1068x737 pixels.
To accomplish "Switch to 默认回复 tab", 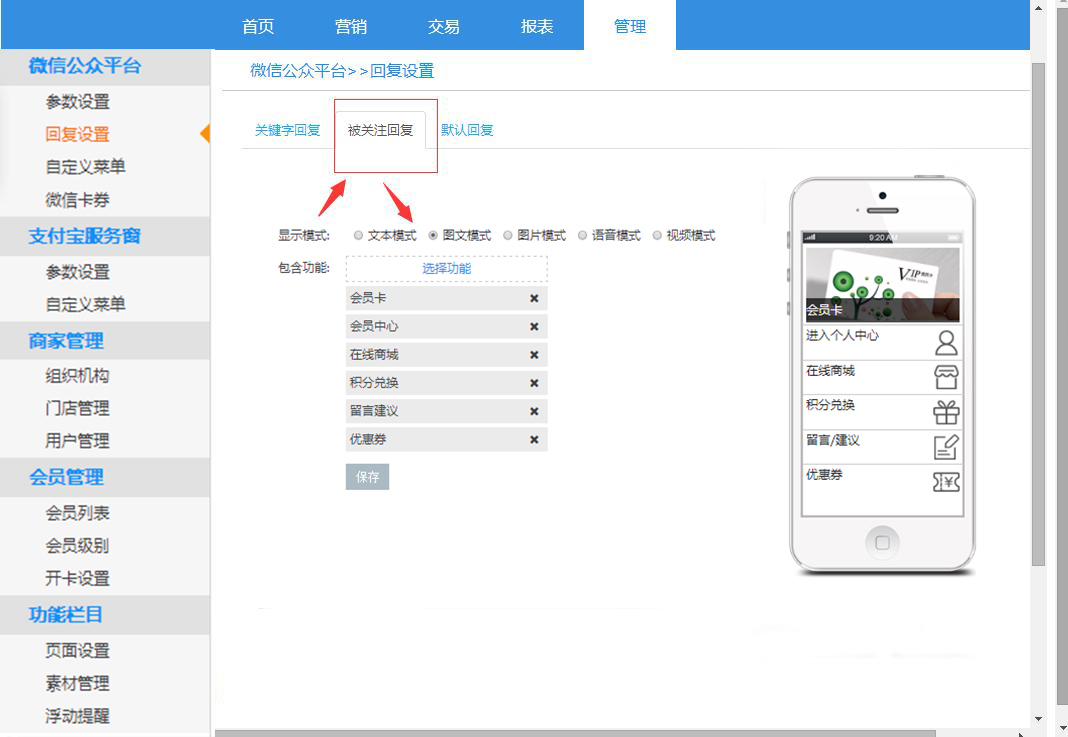I will click(x=467, y=130).
